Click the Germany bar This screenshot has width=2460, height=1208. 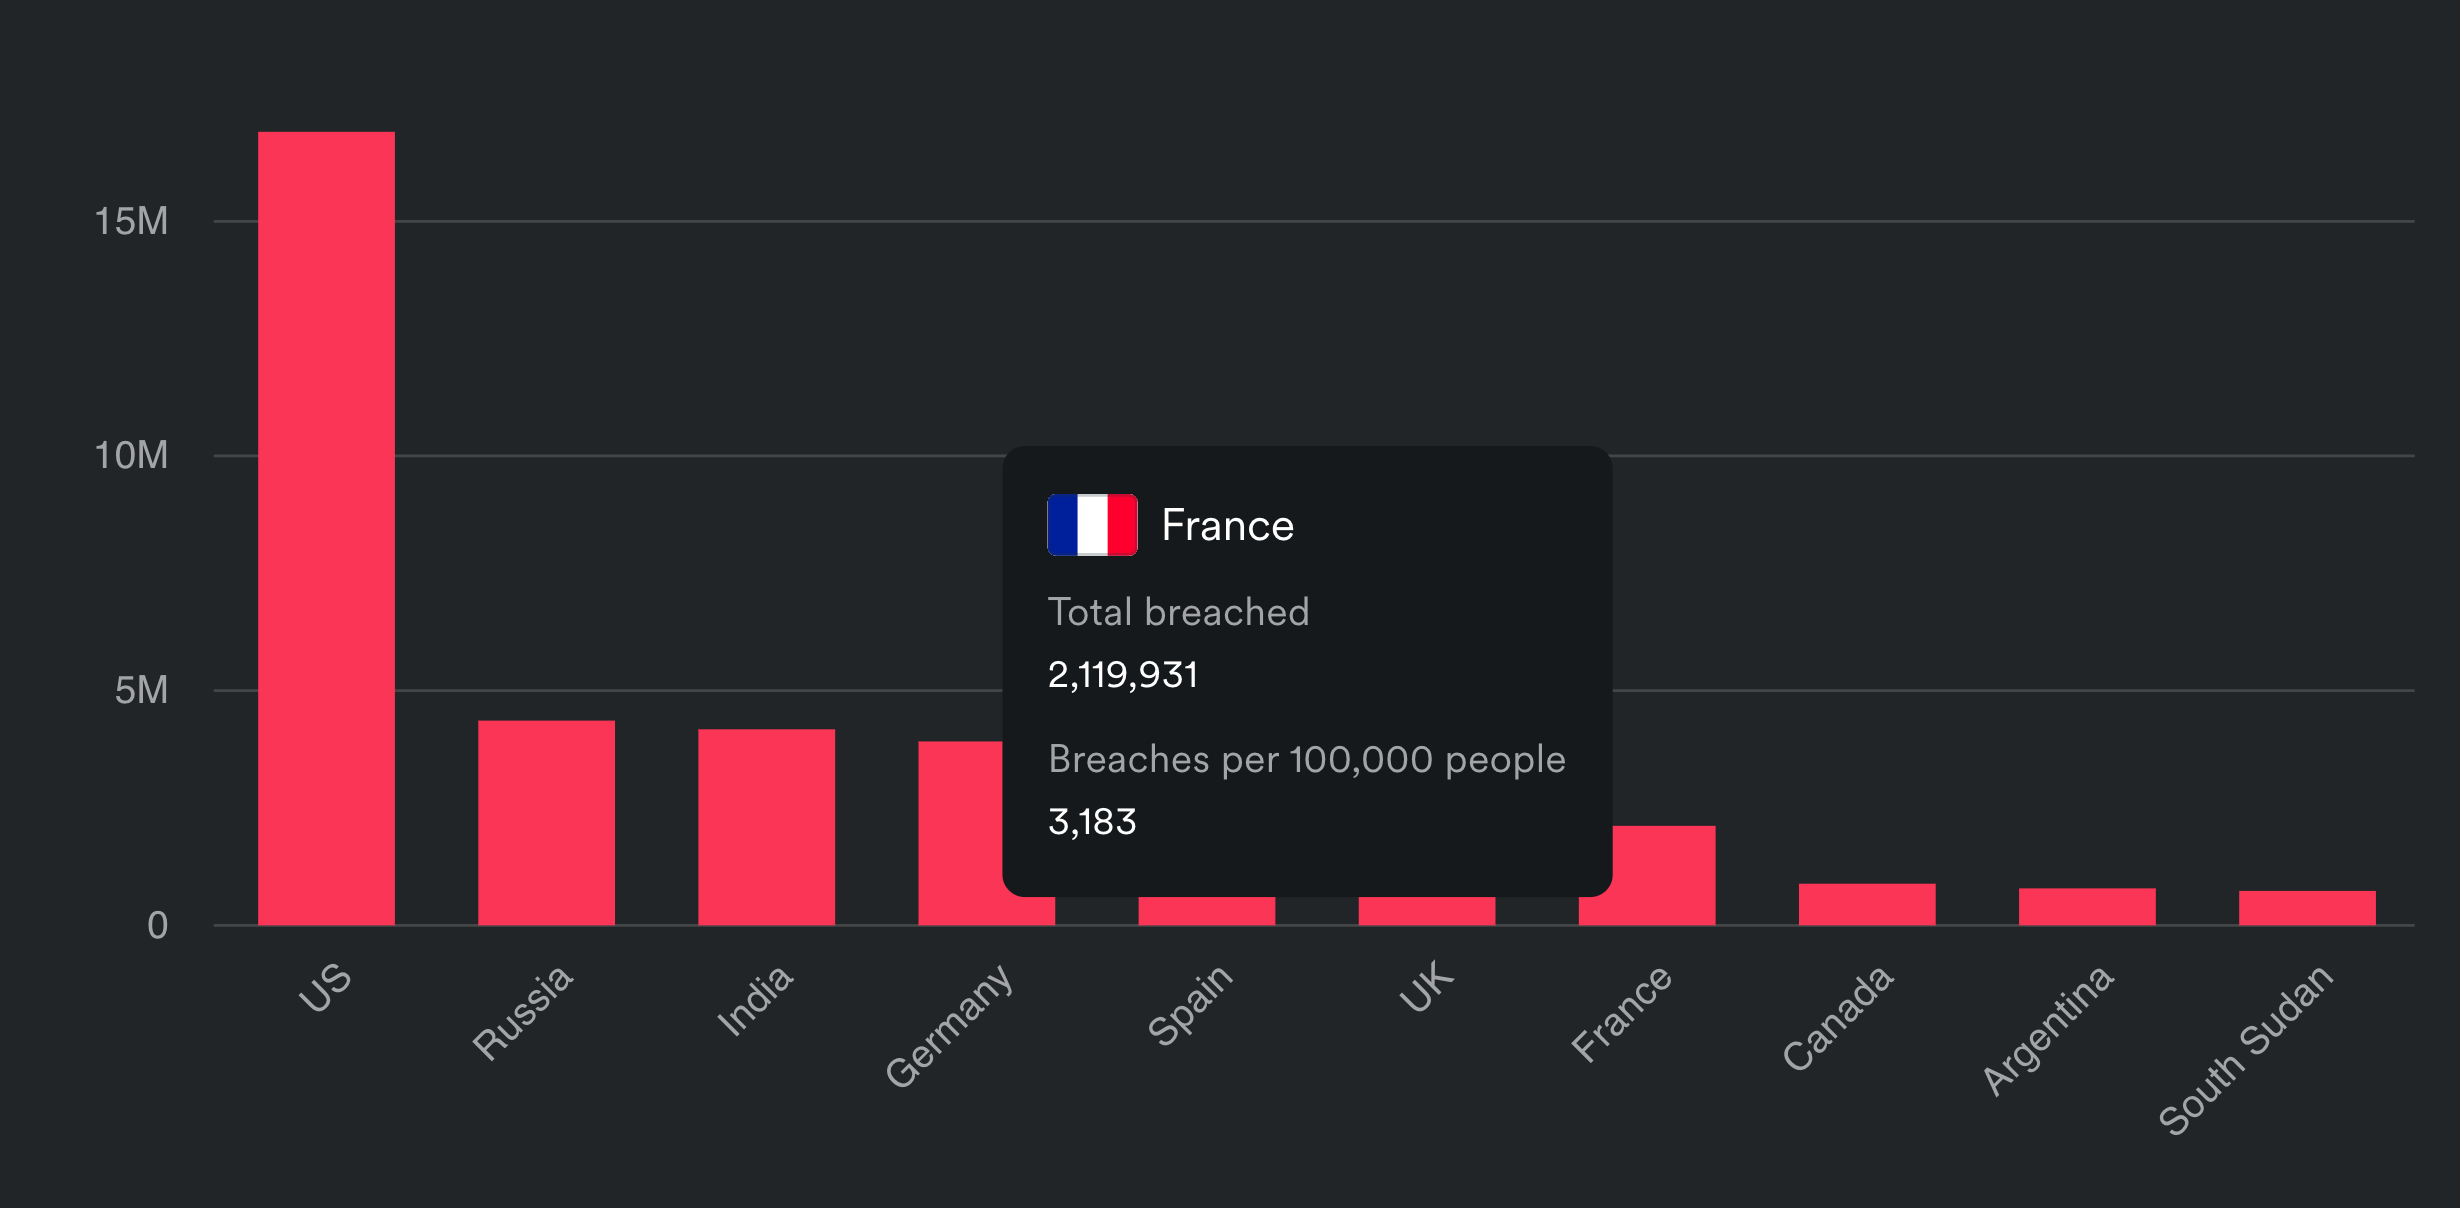(960, 832)
